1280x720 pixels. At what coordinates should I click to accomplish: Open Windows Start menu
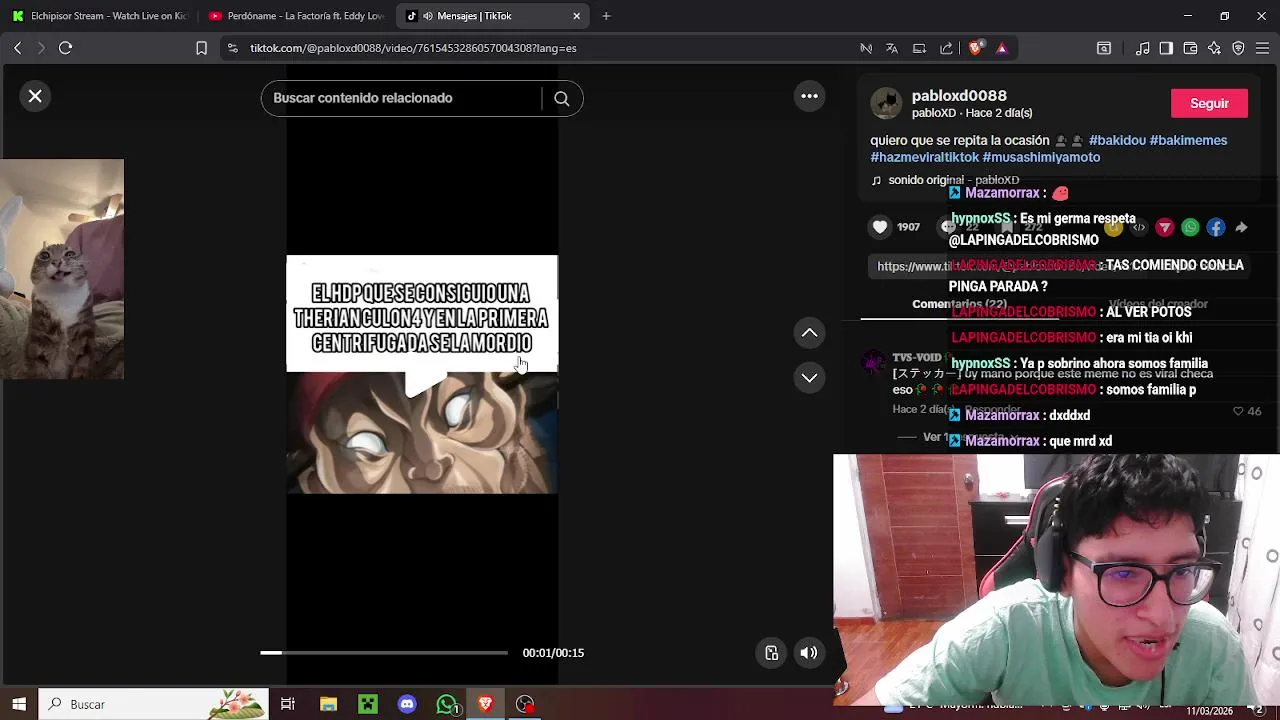click(19, 704)
